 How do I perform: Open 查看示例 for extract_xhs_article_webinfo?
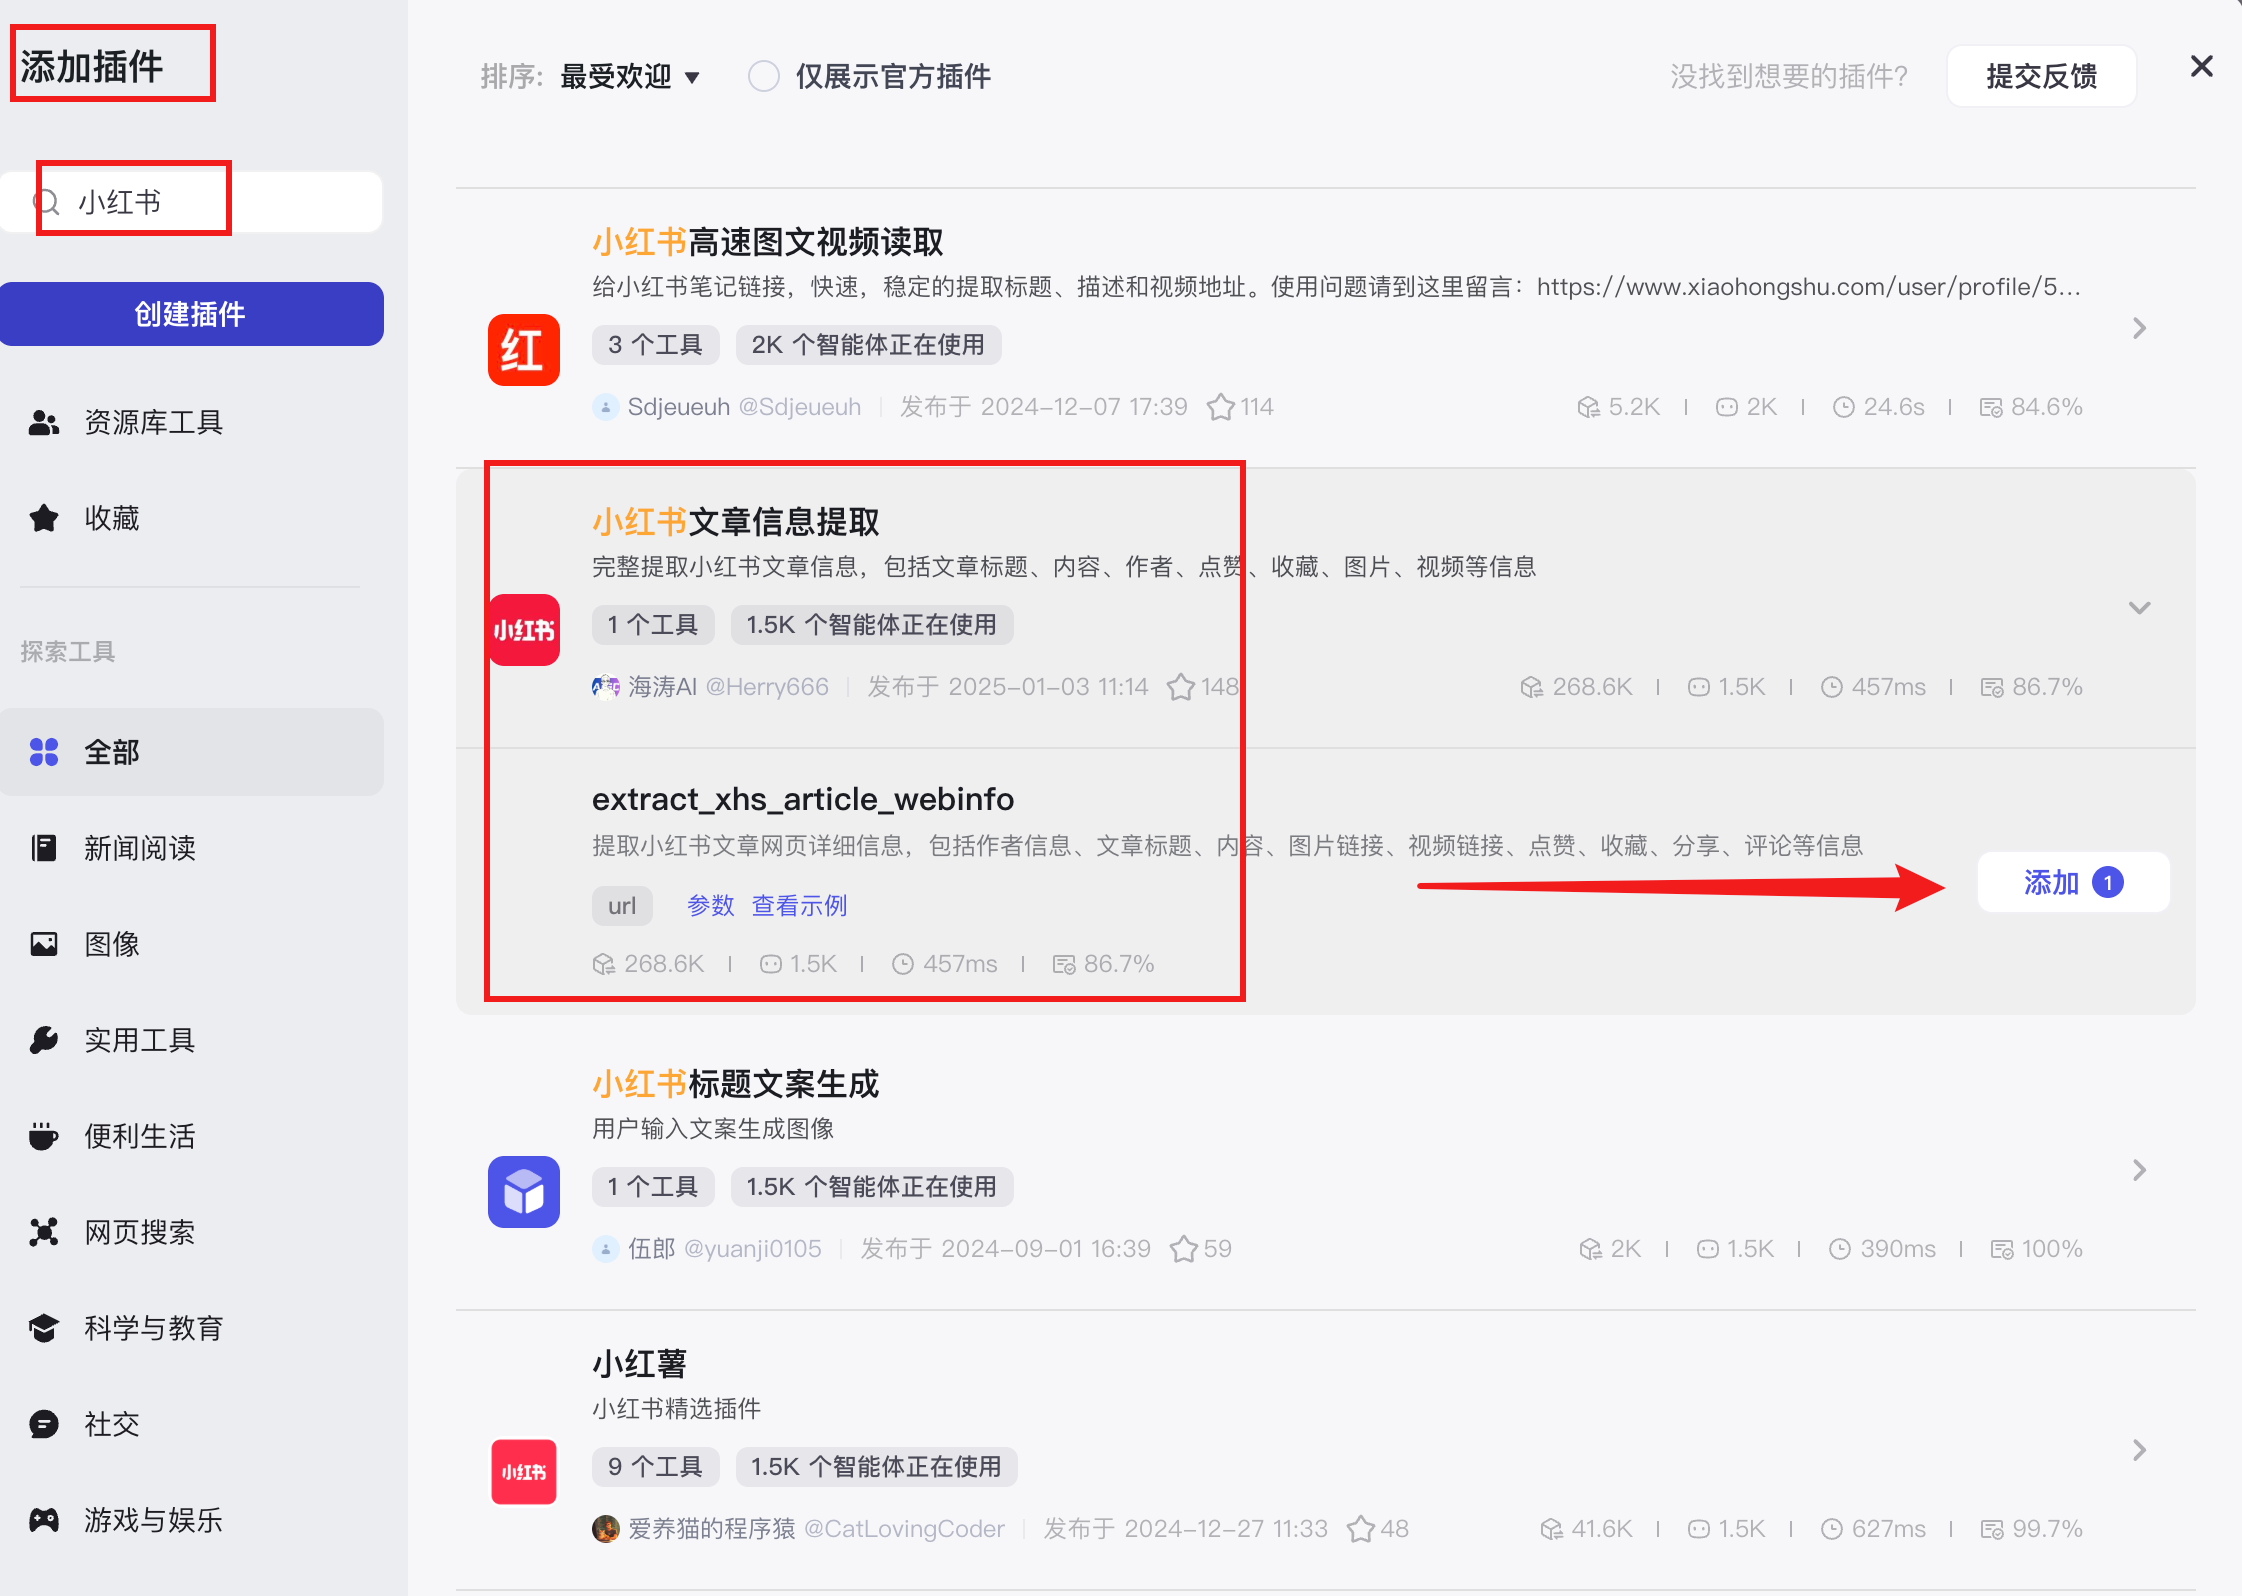click(x=798, y=905)
